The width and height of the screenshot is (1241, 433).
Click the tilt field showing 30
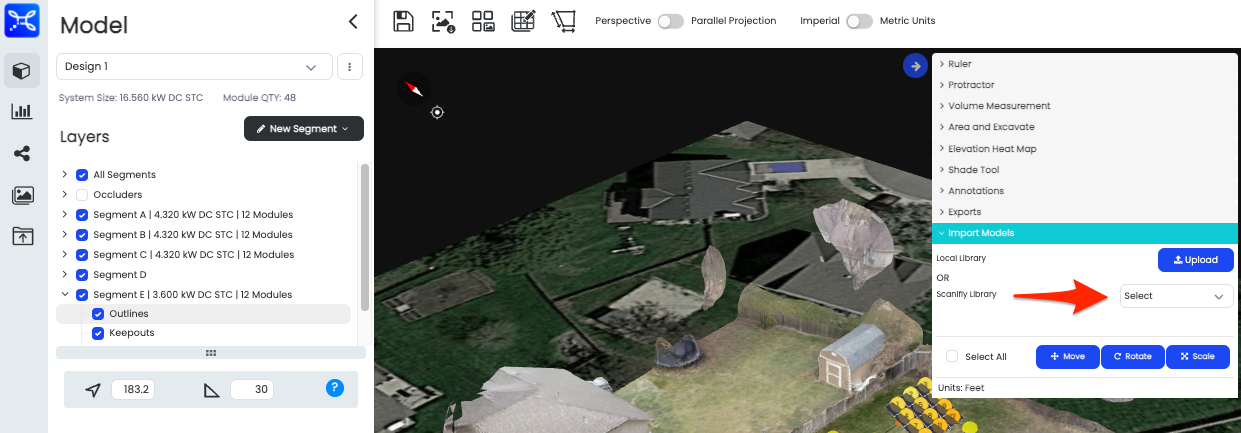click(252, 390)
